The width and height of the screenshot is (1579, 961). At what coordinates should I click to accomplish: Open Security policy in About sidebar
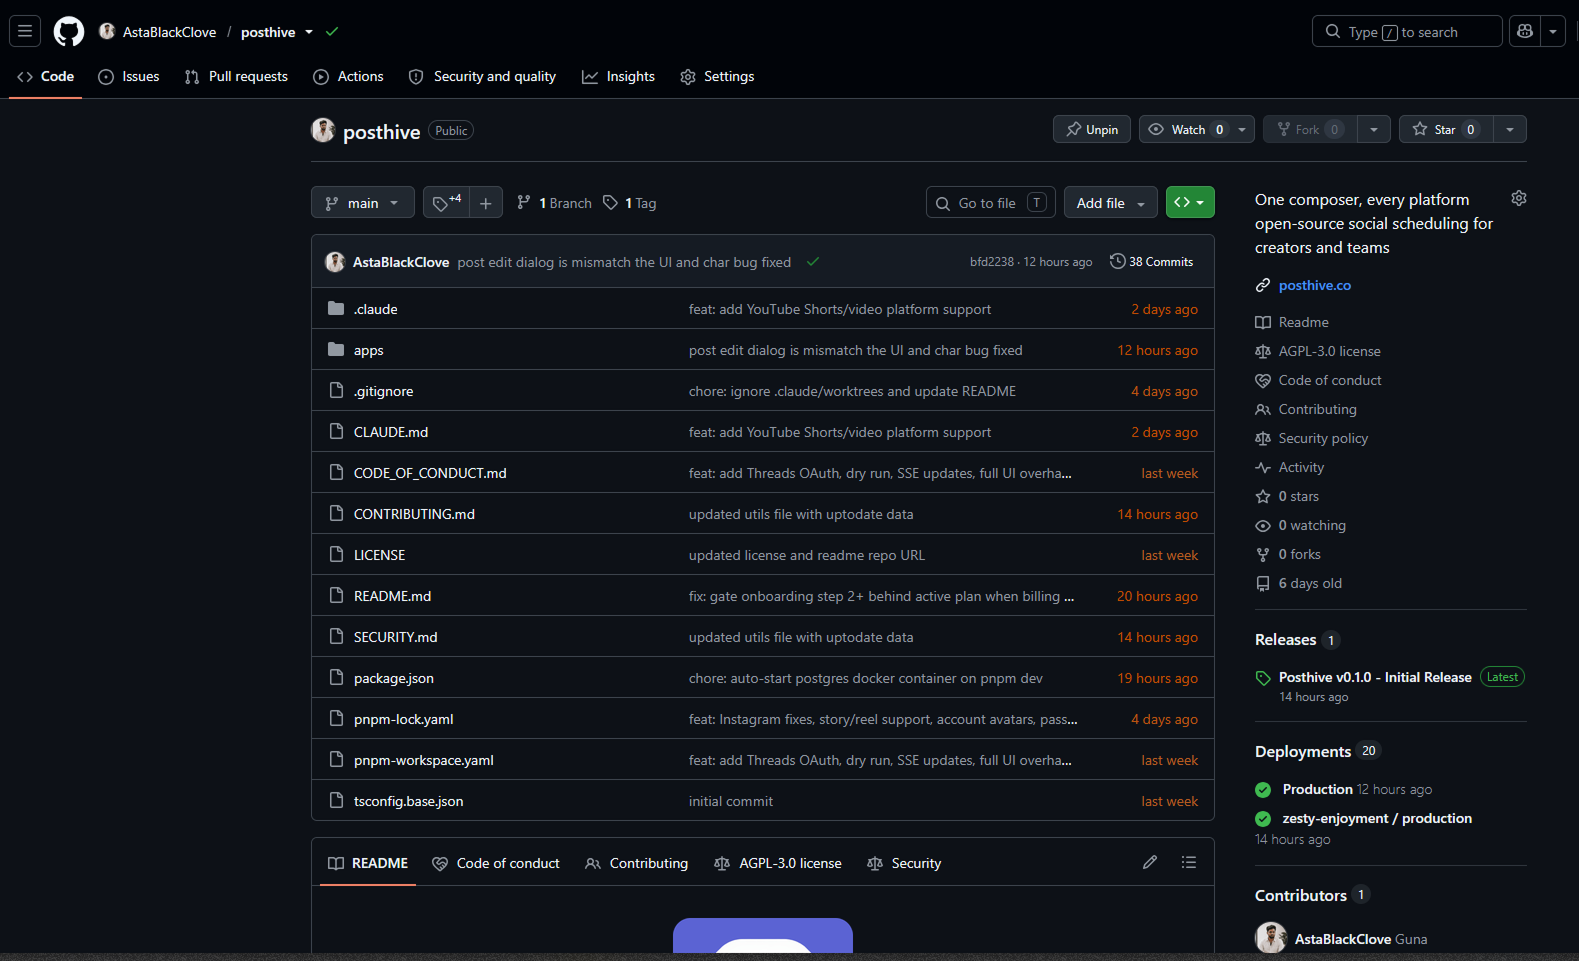[x=1323, y=438]
